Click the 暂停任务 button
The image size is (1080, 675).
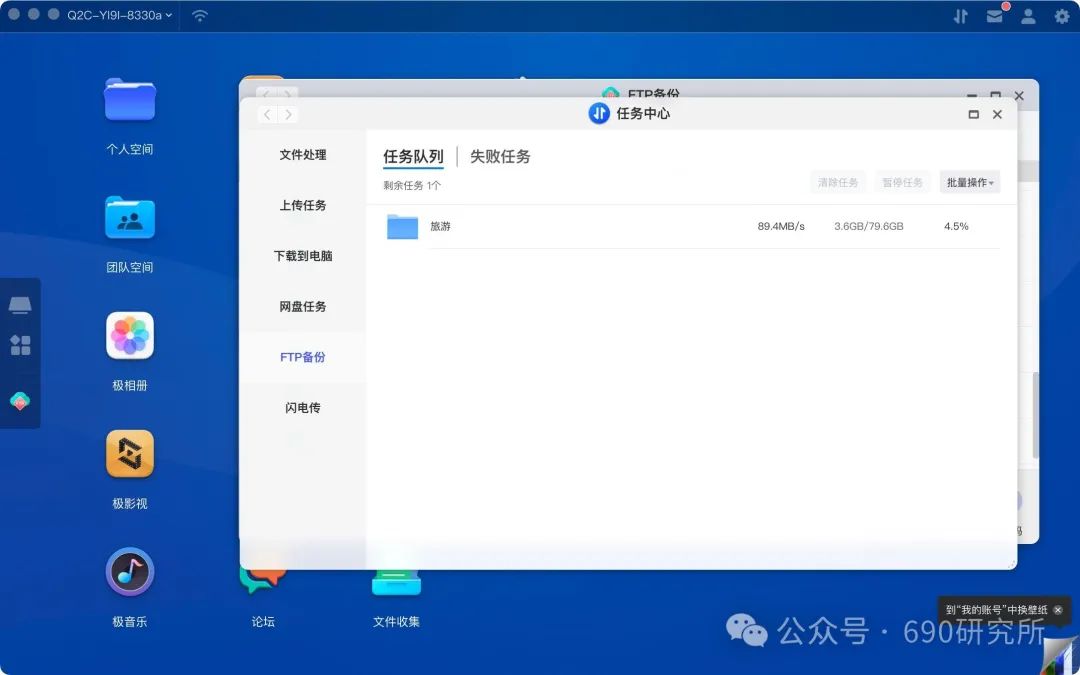tap(902, 183)
